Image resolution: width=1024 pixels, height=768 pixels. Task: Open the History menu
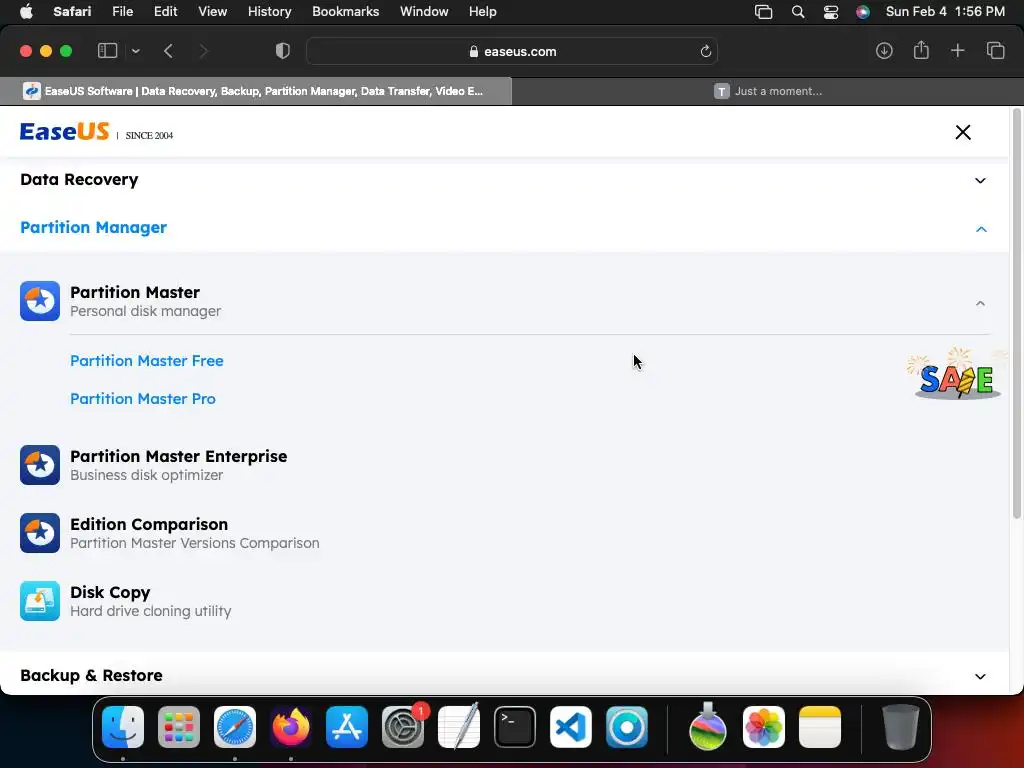269,12
